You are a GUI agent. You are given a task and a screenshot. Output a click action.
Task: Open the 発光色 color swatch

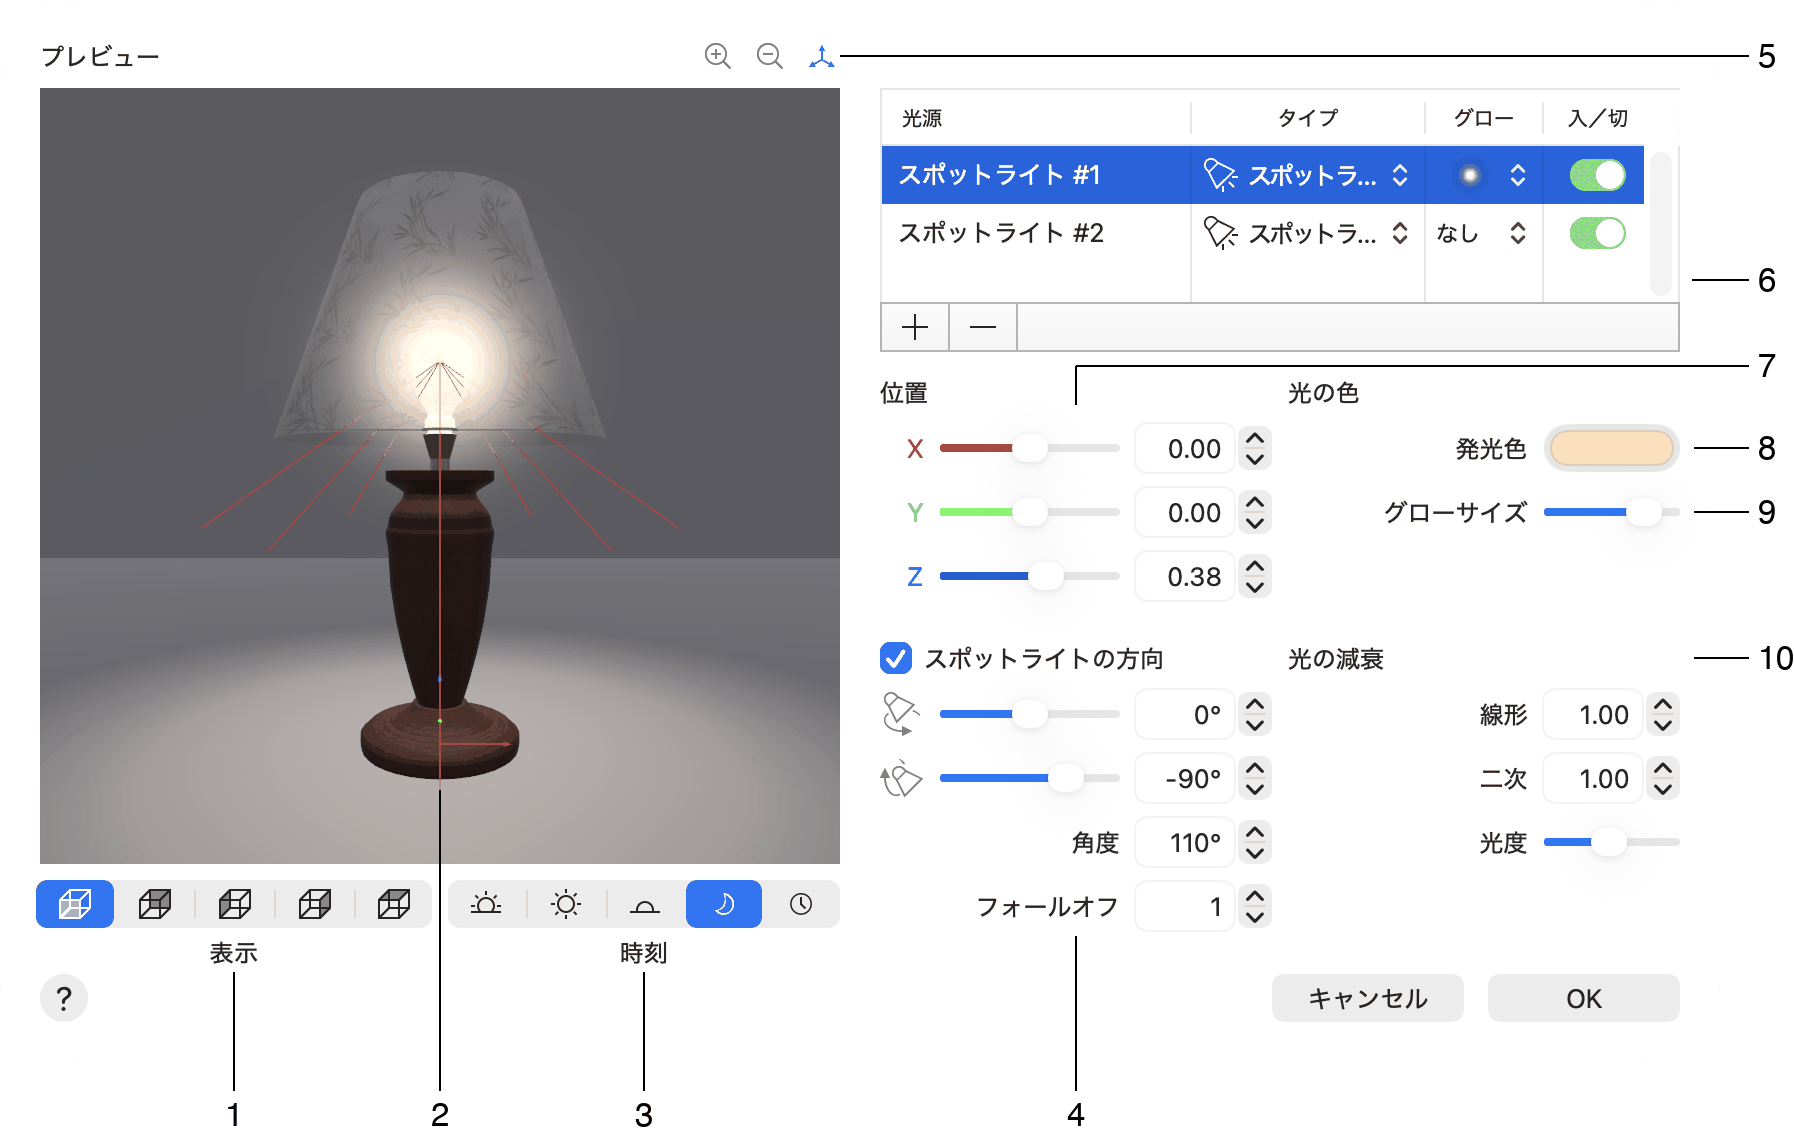pos(1611,448)
